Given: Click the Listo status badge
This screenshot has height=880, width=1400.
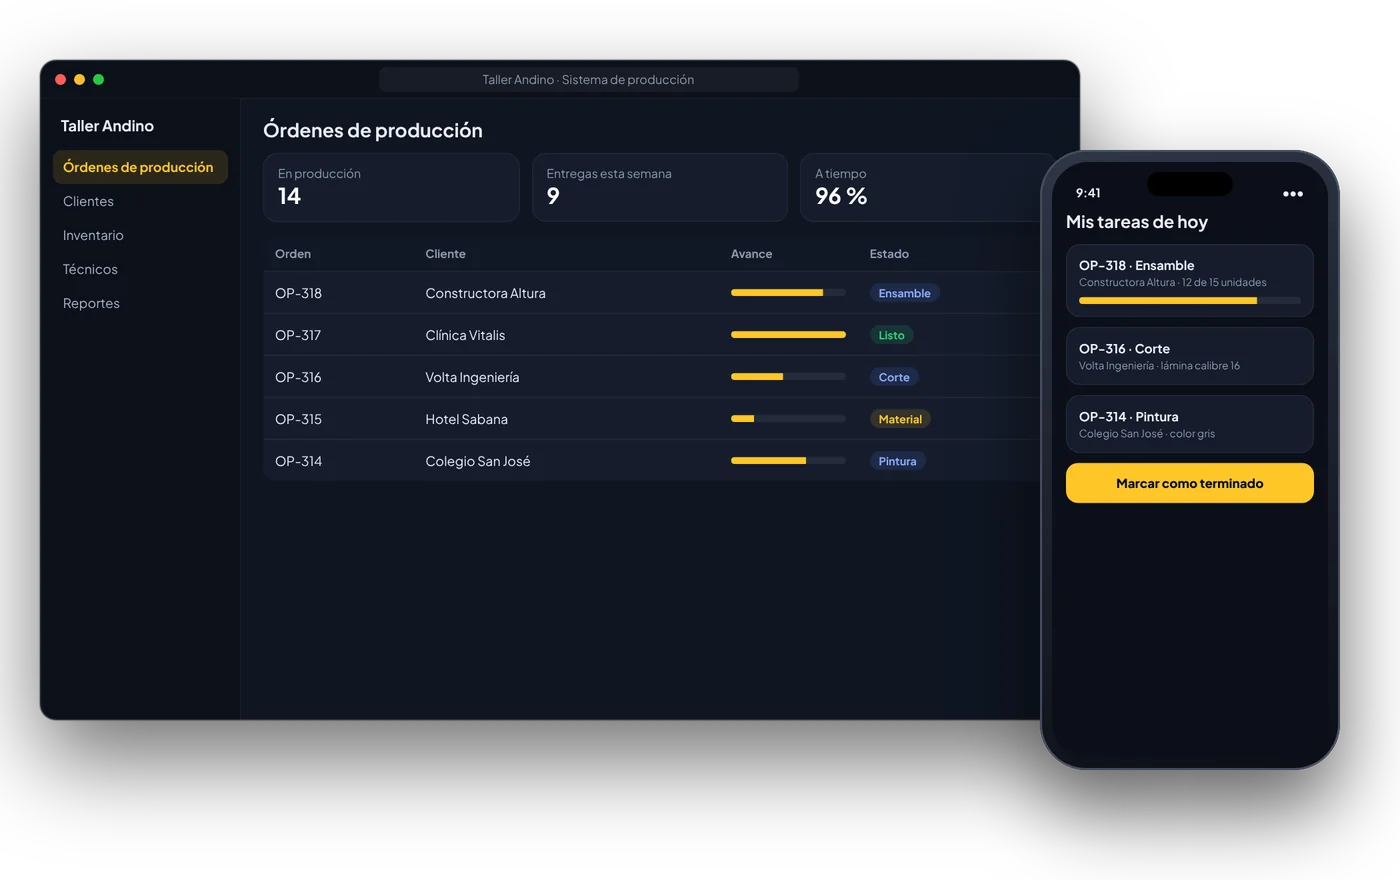Looking at the screenshot, I should click(891, 335).
